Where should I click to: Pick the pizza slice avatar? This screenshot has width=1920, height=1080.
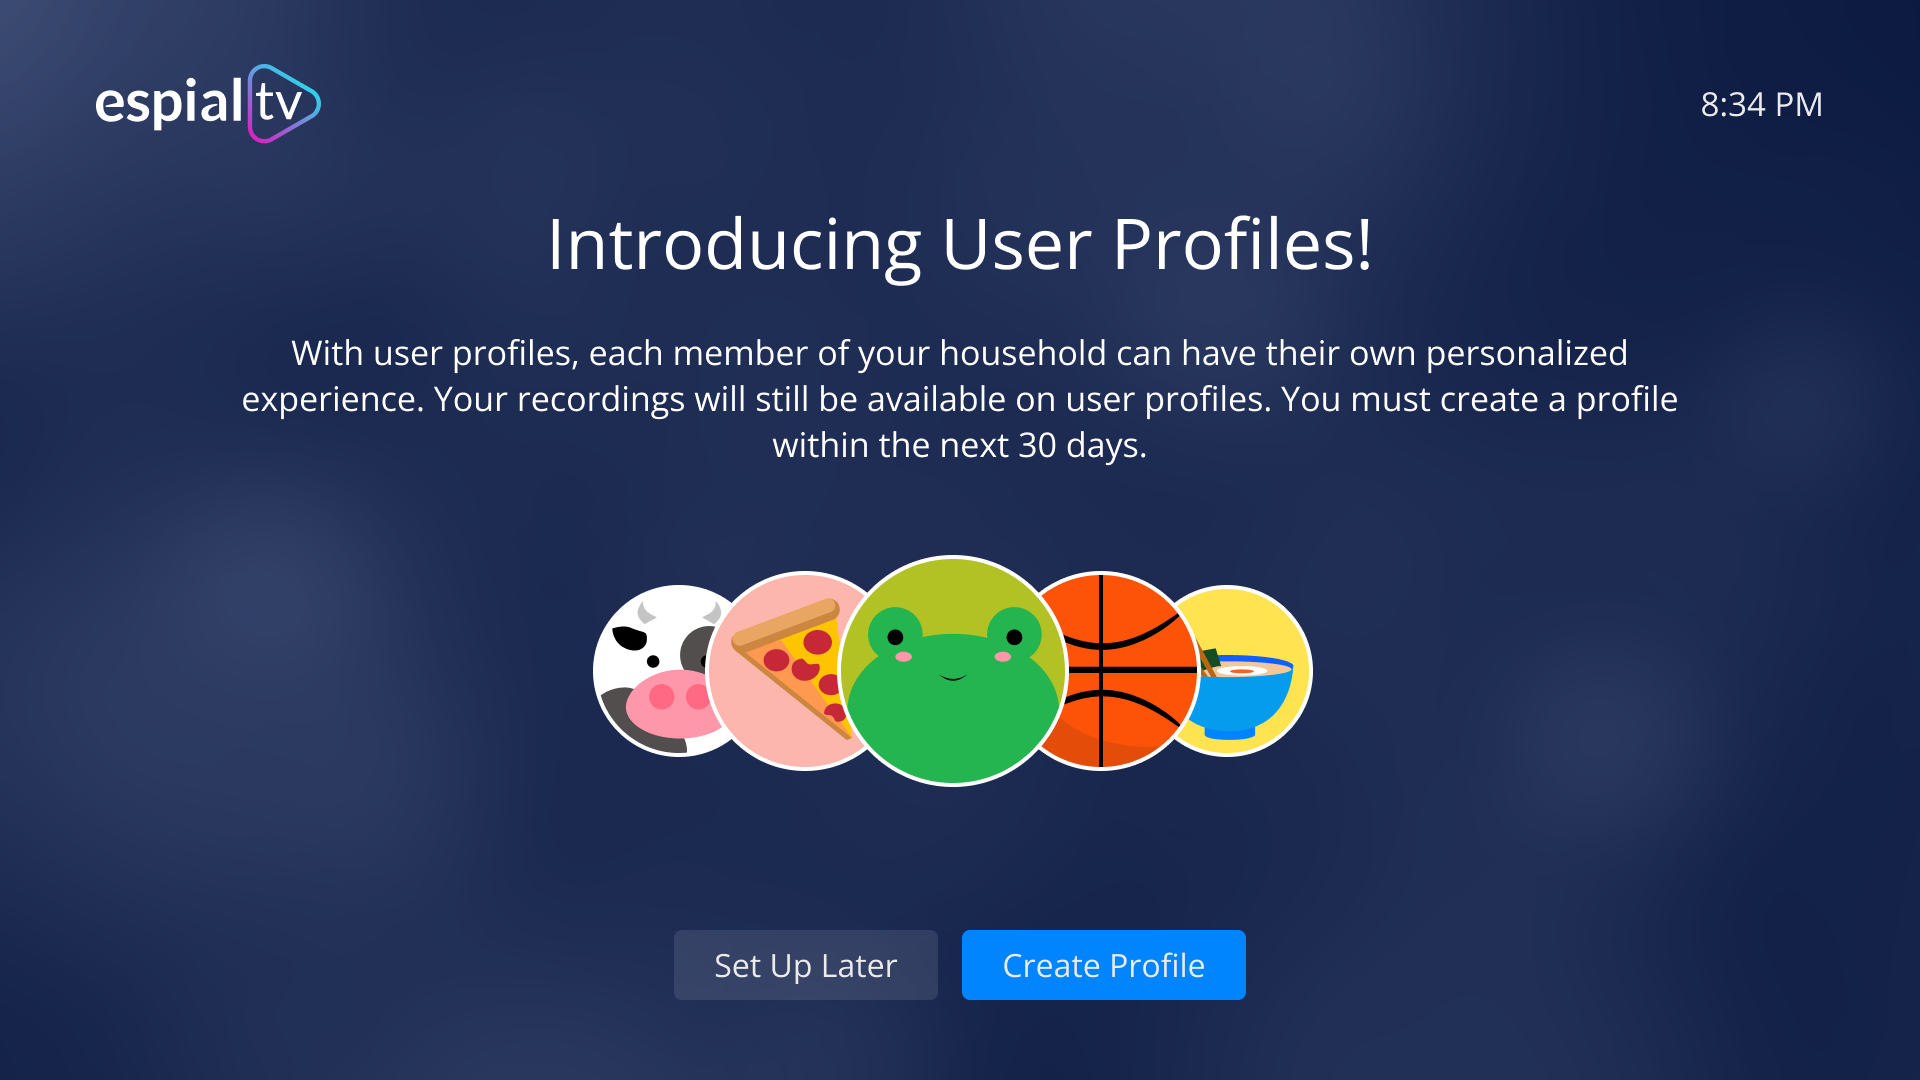780,670
